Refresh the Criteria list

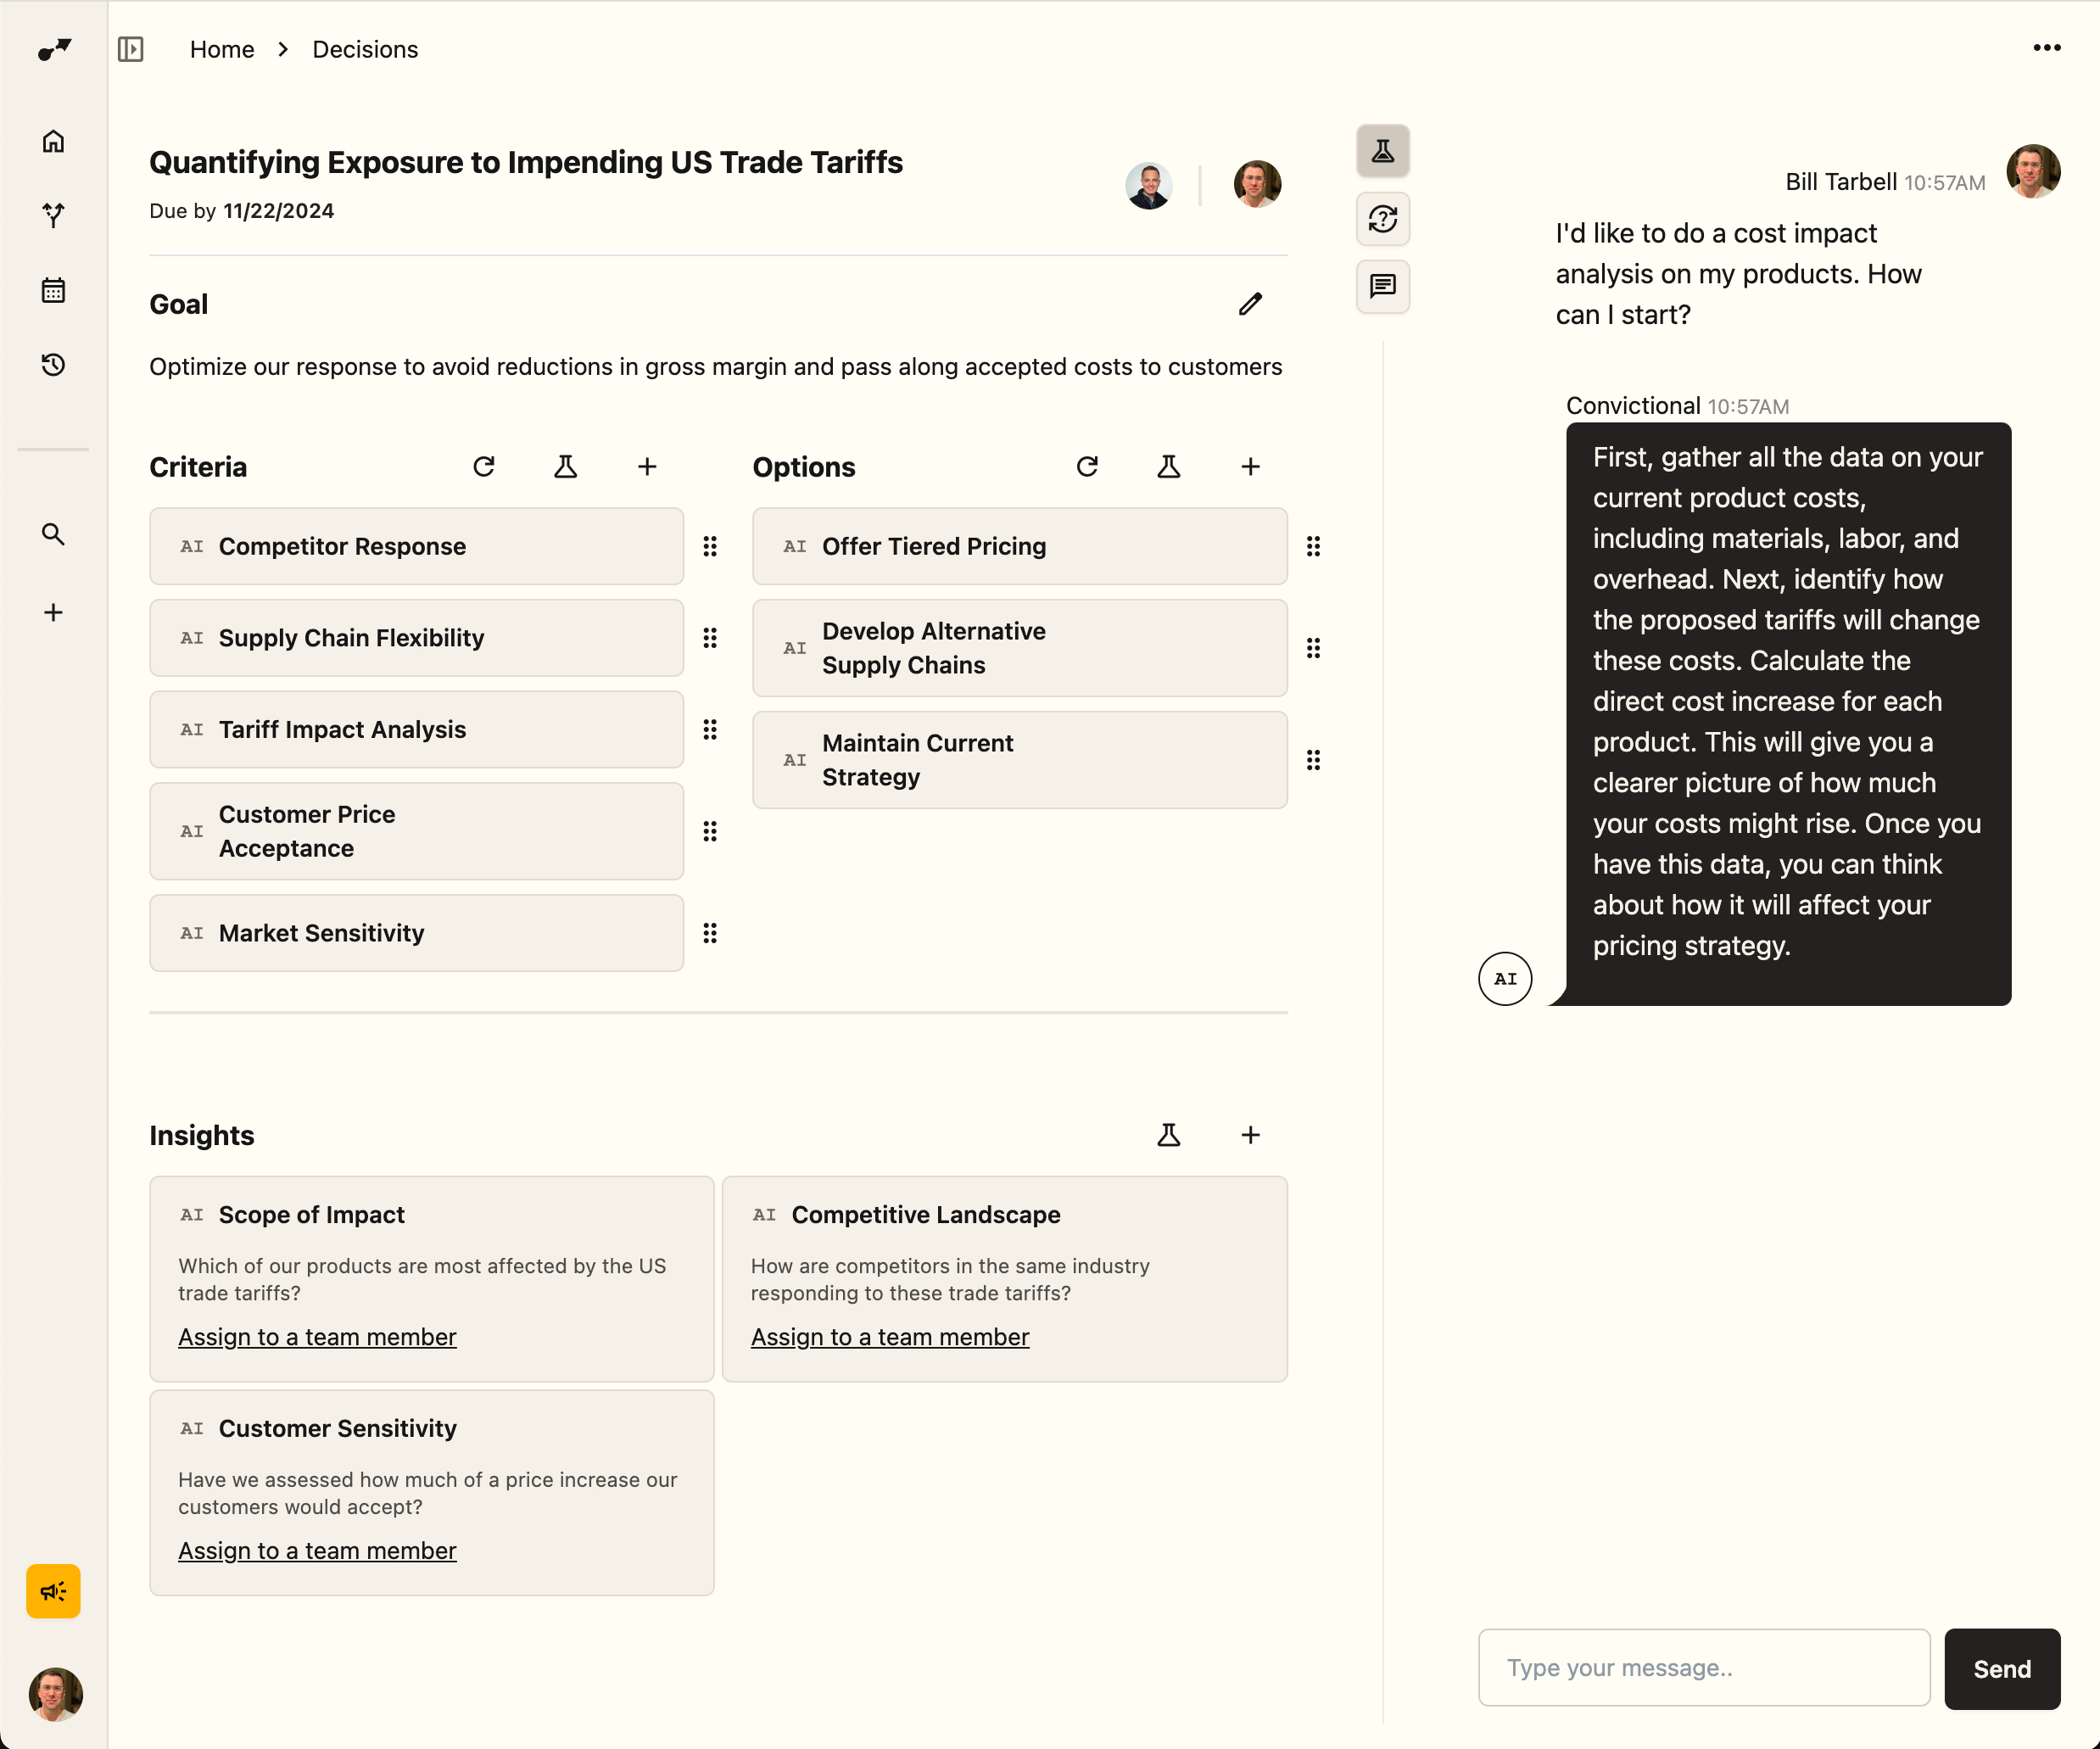[x=484, y=467]
